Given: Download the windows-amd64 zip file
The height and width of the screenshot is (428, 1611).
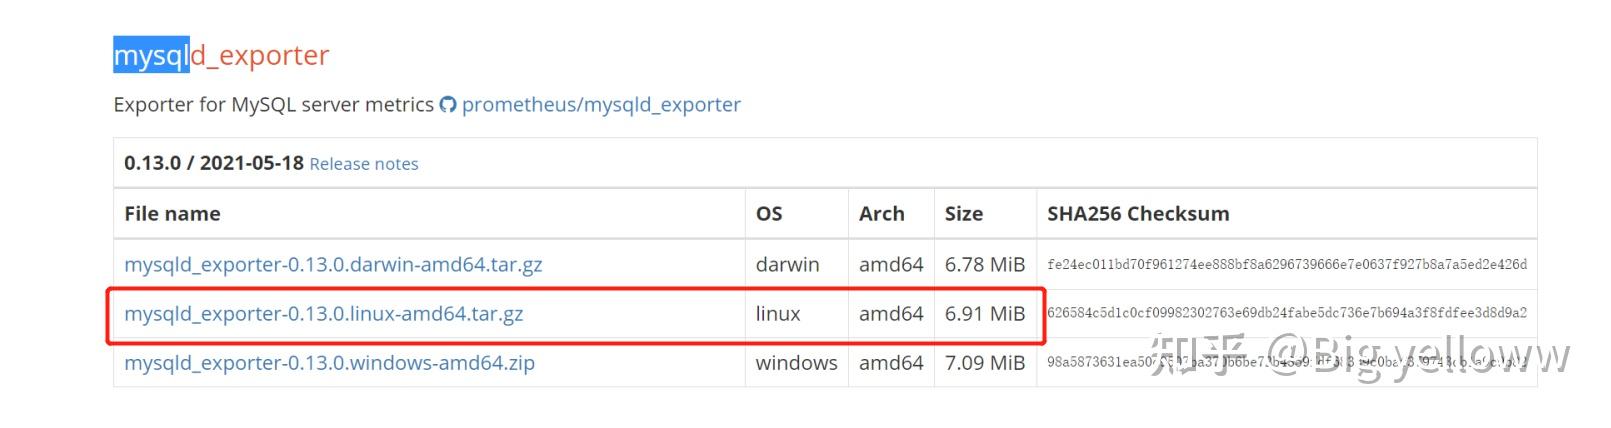Looking at the screenshot, I should coord(329,363).
